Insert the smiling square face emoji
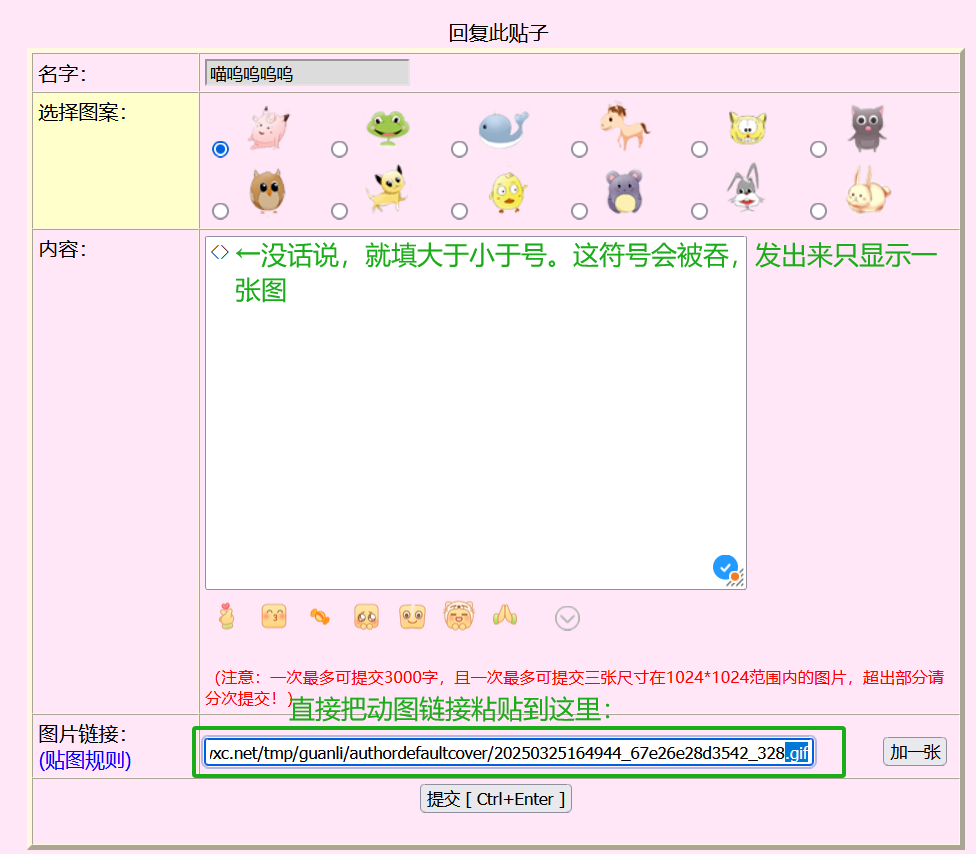The height and width of the screenshot is (854, 976). pyautogui.click(x=412, y=617)
